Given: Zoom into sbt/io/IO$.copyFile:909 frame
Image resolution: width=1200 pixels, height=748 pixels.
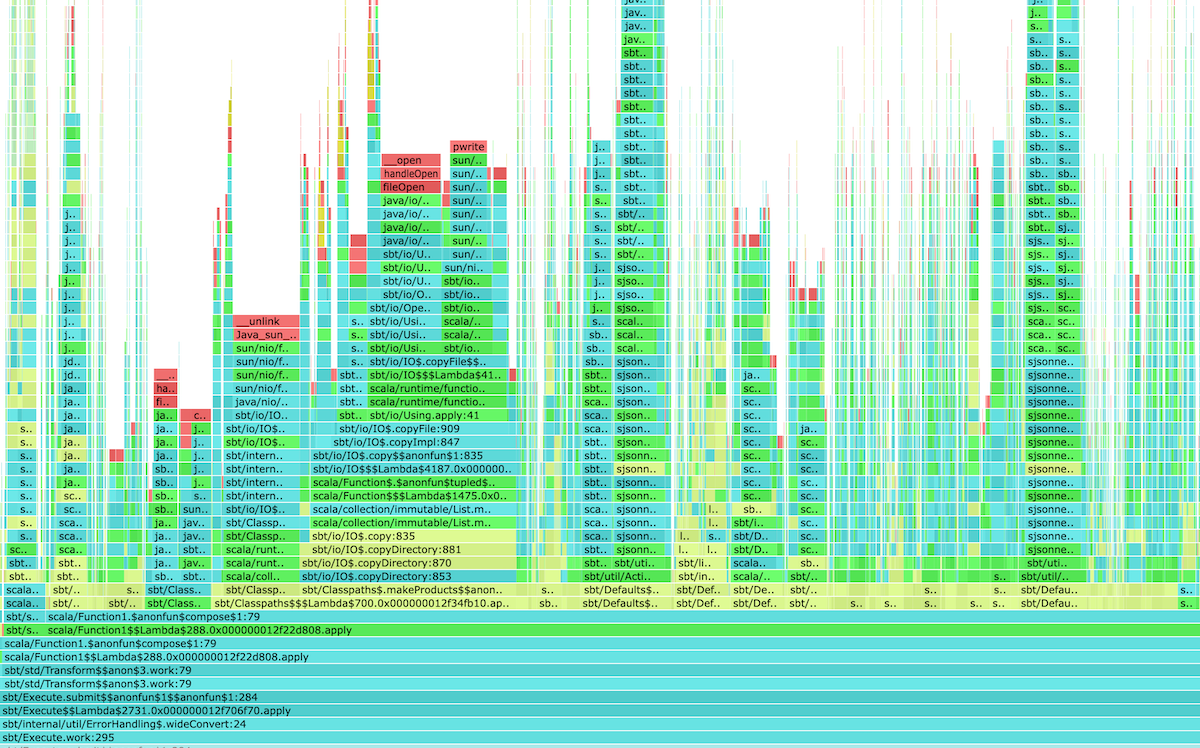Looking at the screenshot, I should pos(413,428).
